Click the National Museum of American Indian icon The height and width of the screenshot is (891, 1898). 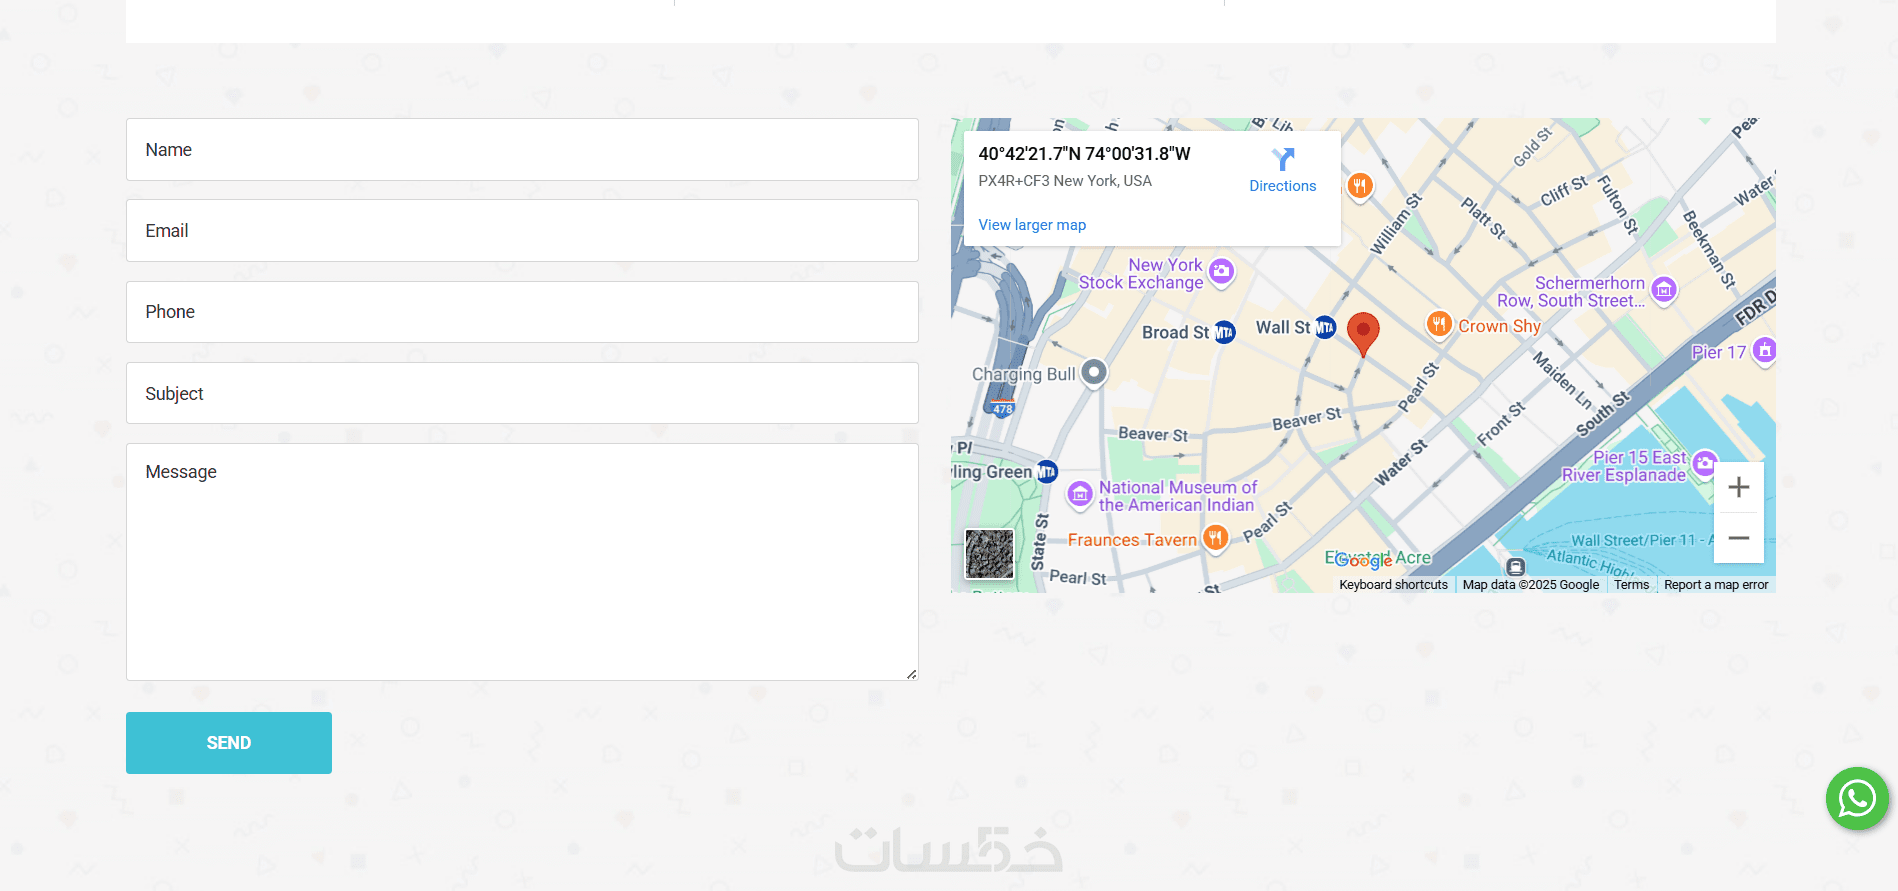1080,494
